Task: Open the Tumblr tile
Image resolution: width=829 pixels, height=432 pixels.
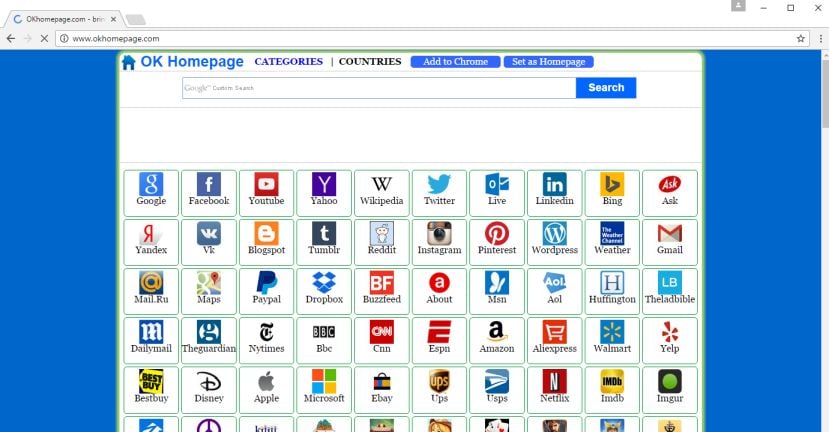Action: coord(324,242)
